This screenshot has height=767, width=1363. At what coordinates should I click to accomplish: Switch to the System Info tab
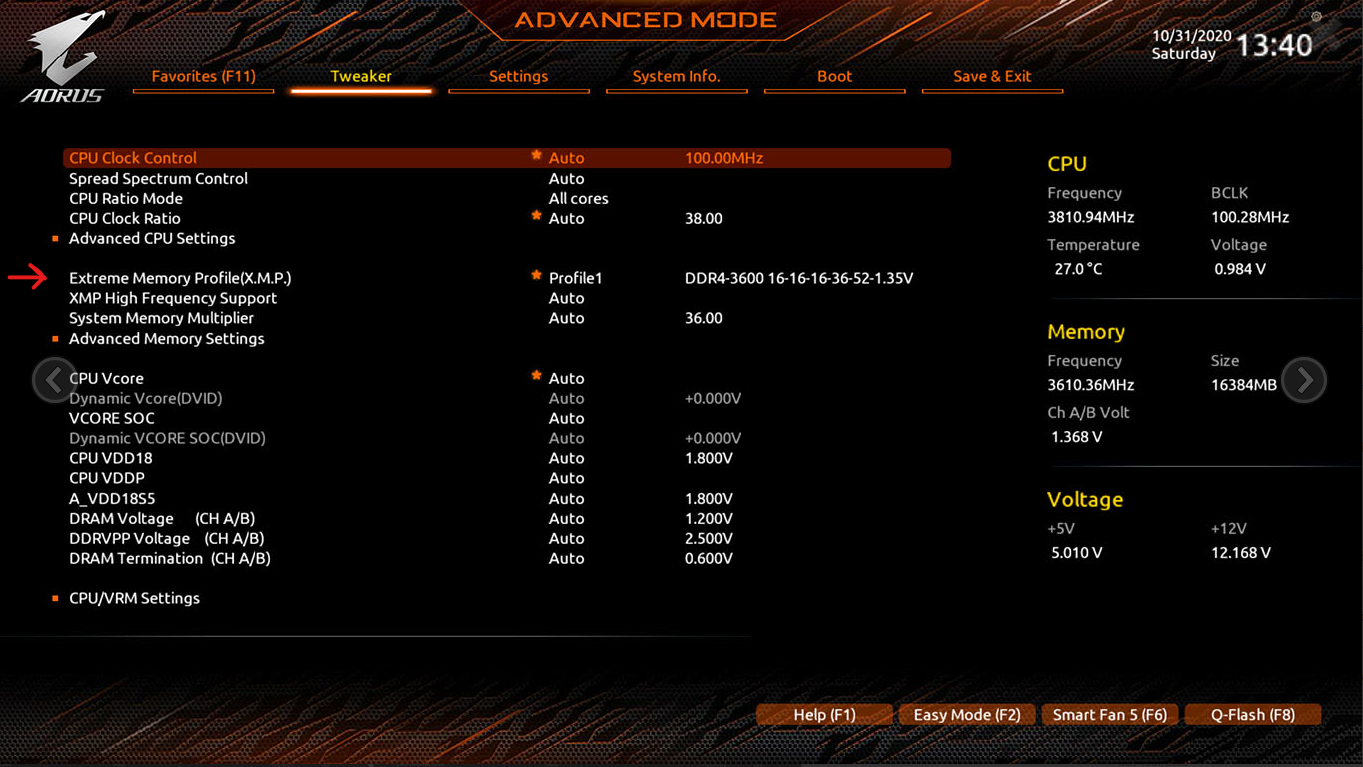pyautogui.click(x=676, y=76)
